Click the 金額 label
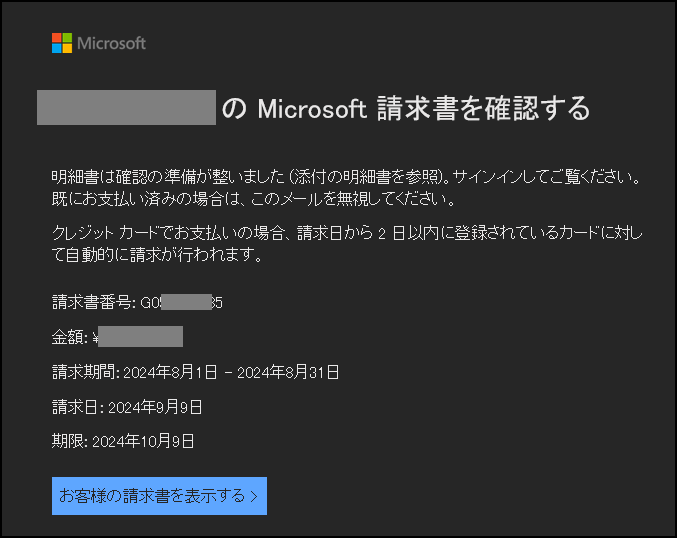This screenshot has height=538, width=677. [70, 337]
